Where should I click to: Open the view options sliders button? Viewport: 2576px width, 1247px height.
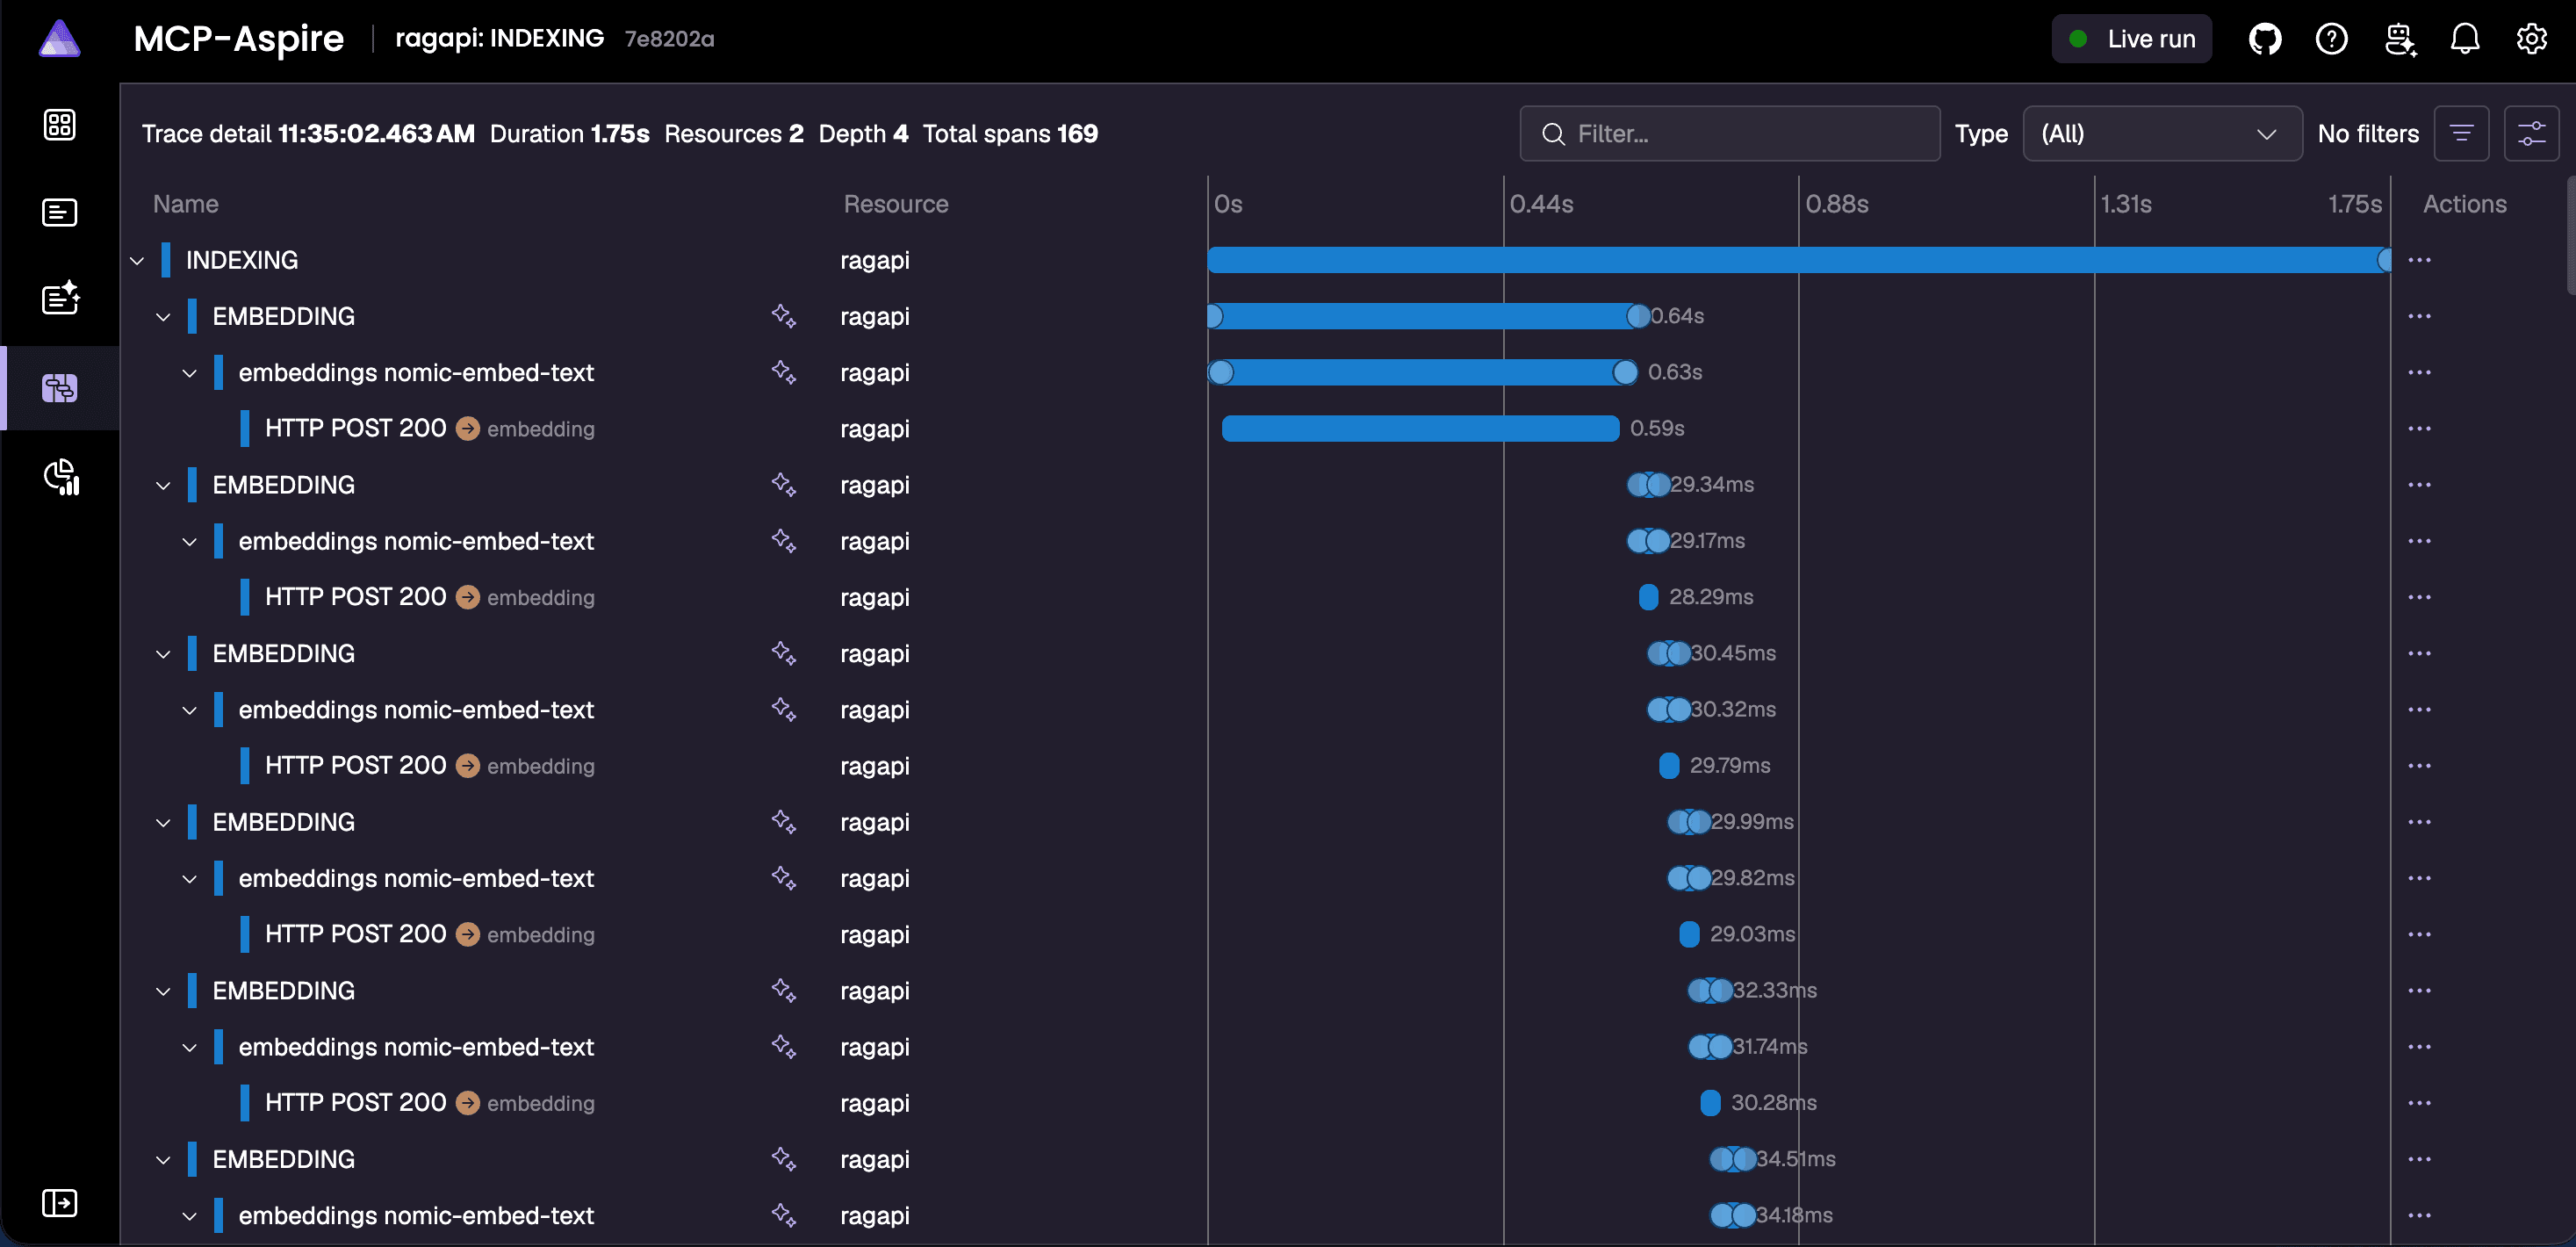pyautogui.click(x=2531, y=134)
